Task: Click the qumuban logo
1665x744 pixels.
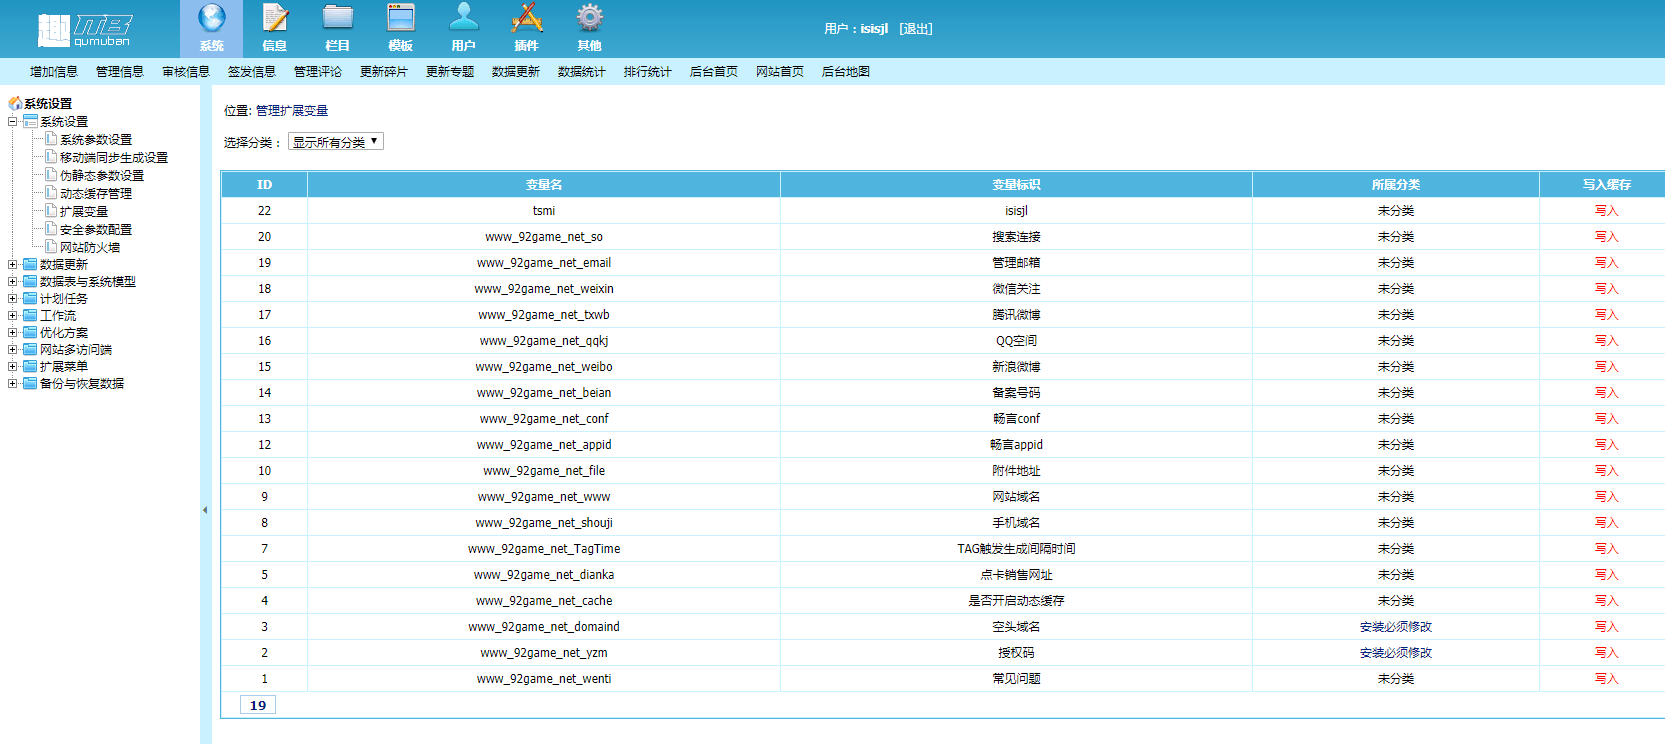Action: 85,30
